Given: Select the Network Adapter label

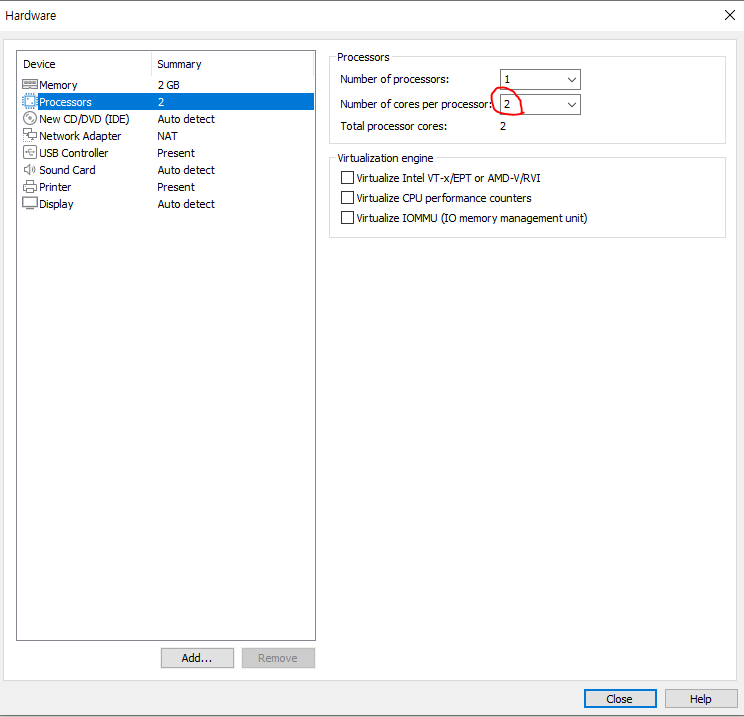Looking at the screenshot, I should (x=80, y=136).
